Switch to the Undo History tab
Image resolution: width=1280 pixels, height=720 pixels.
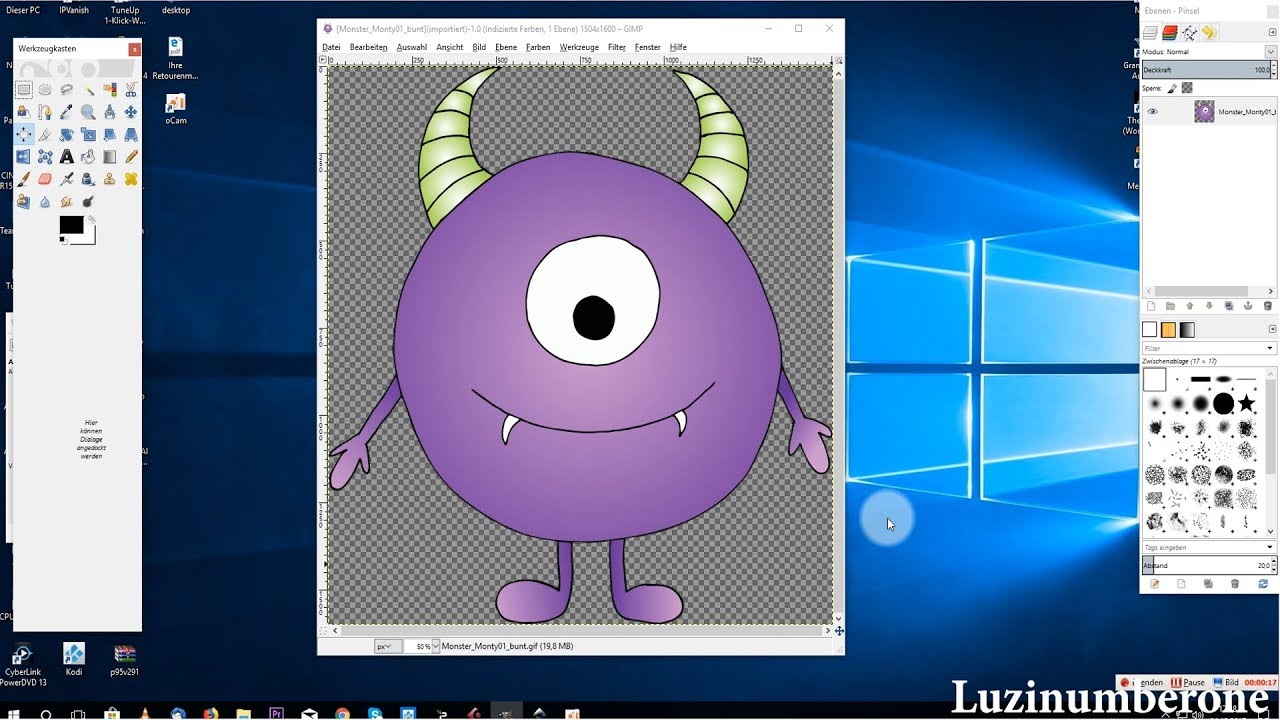1209,32
